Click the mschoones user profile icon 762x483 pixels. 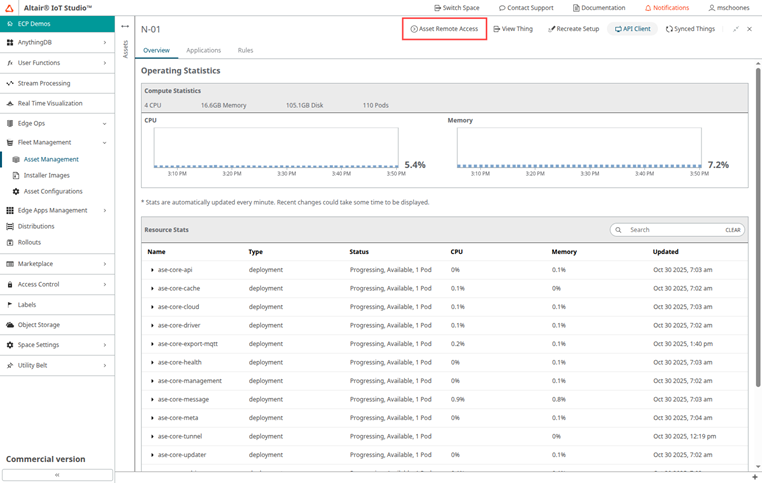pyautogui.click(x=712, y=8)
